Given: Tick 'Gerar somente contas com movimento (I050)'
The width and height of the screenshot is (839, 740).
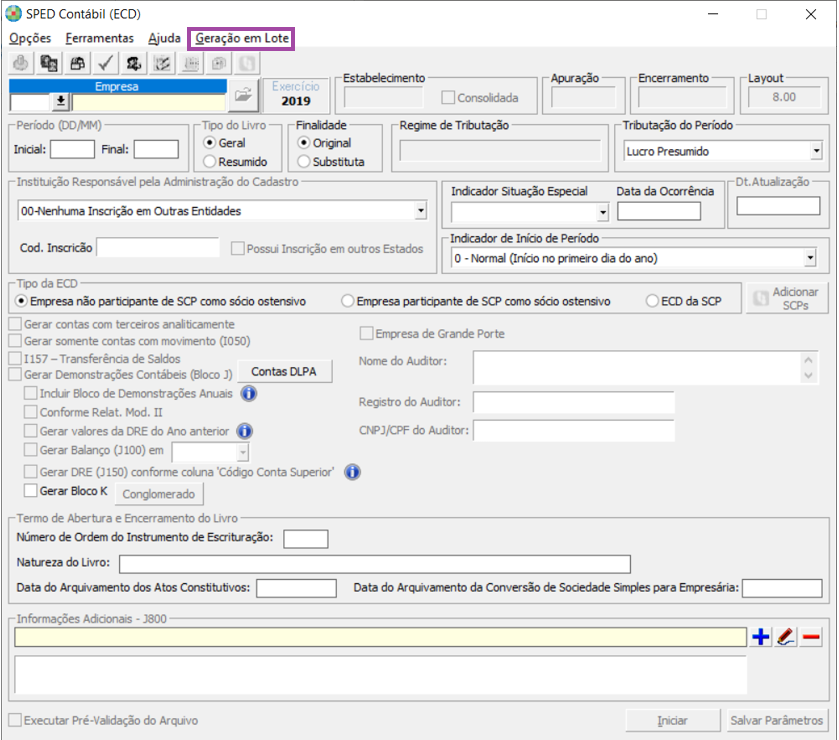Looking at the screenshot, I should click(x=15, y=341).
